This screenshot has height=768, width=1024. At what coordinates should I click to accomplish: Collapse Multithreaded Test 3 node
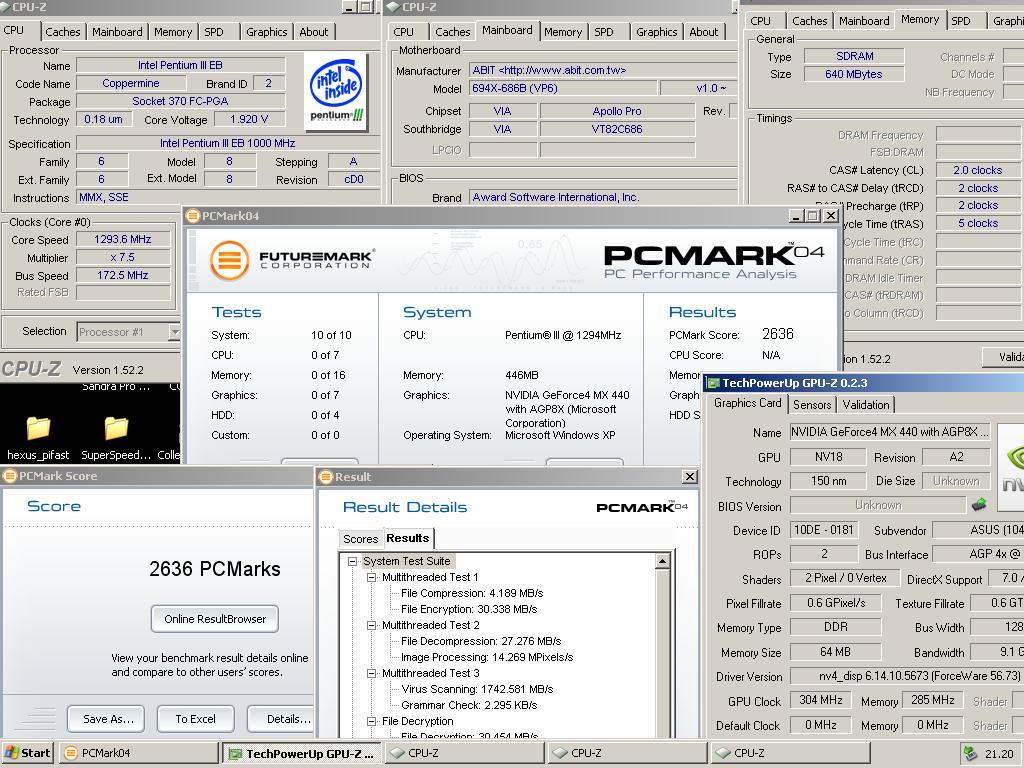pos(372,673)
